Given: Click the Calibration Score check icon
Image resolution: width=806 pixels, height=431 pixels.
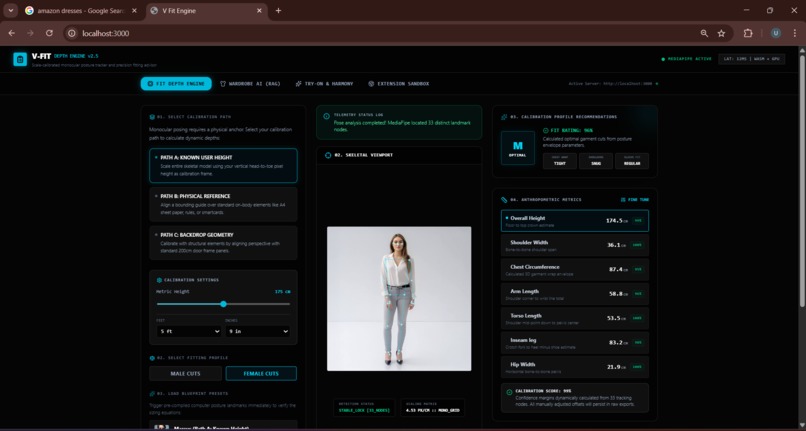Looking at the screenshot, I should (509, 392).
